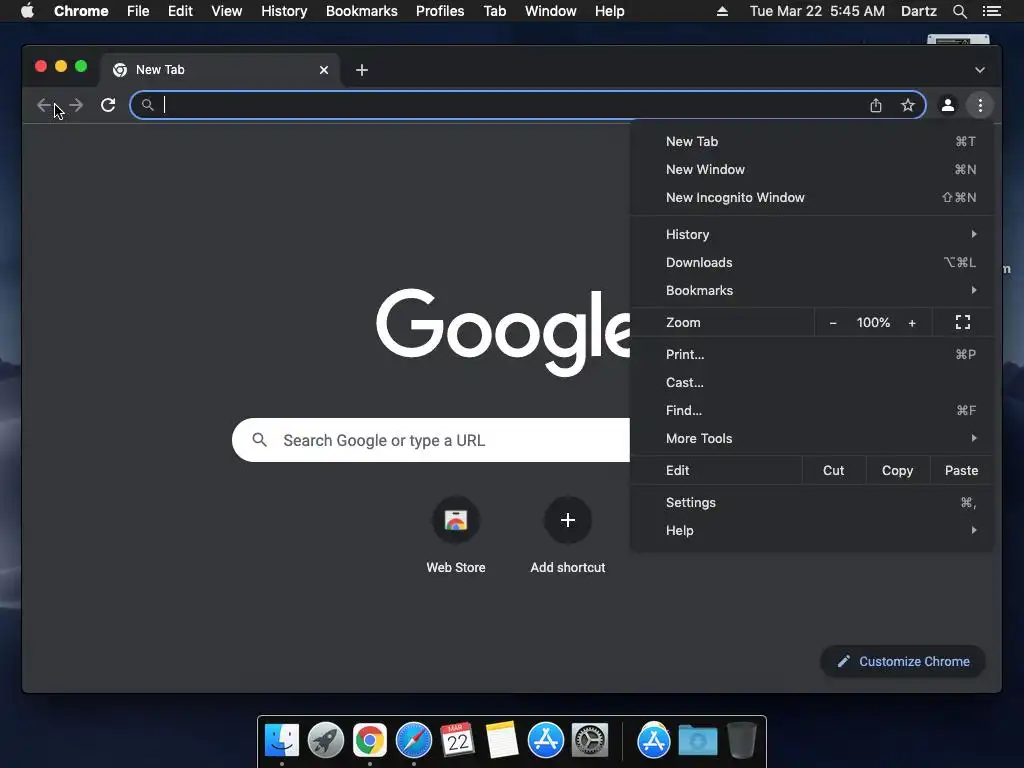
Task: Open the Tab menu in menu bar
Action: pos(495,11)
